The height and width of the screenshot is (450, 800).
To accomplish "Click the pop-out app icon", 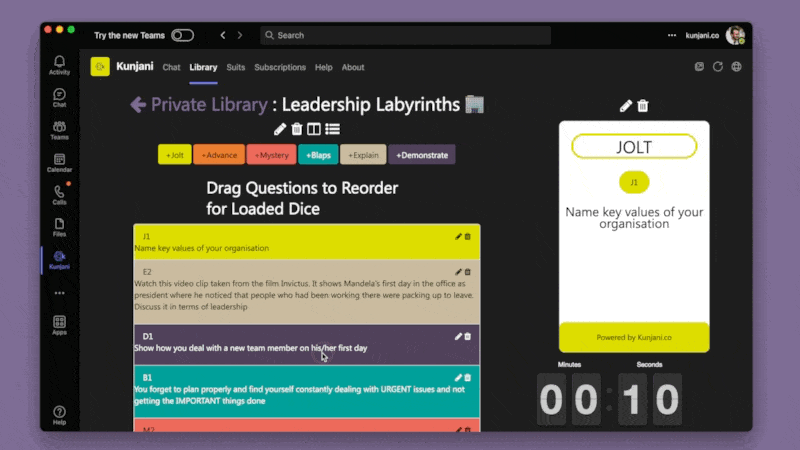I will point(699,67).
